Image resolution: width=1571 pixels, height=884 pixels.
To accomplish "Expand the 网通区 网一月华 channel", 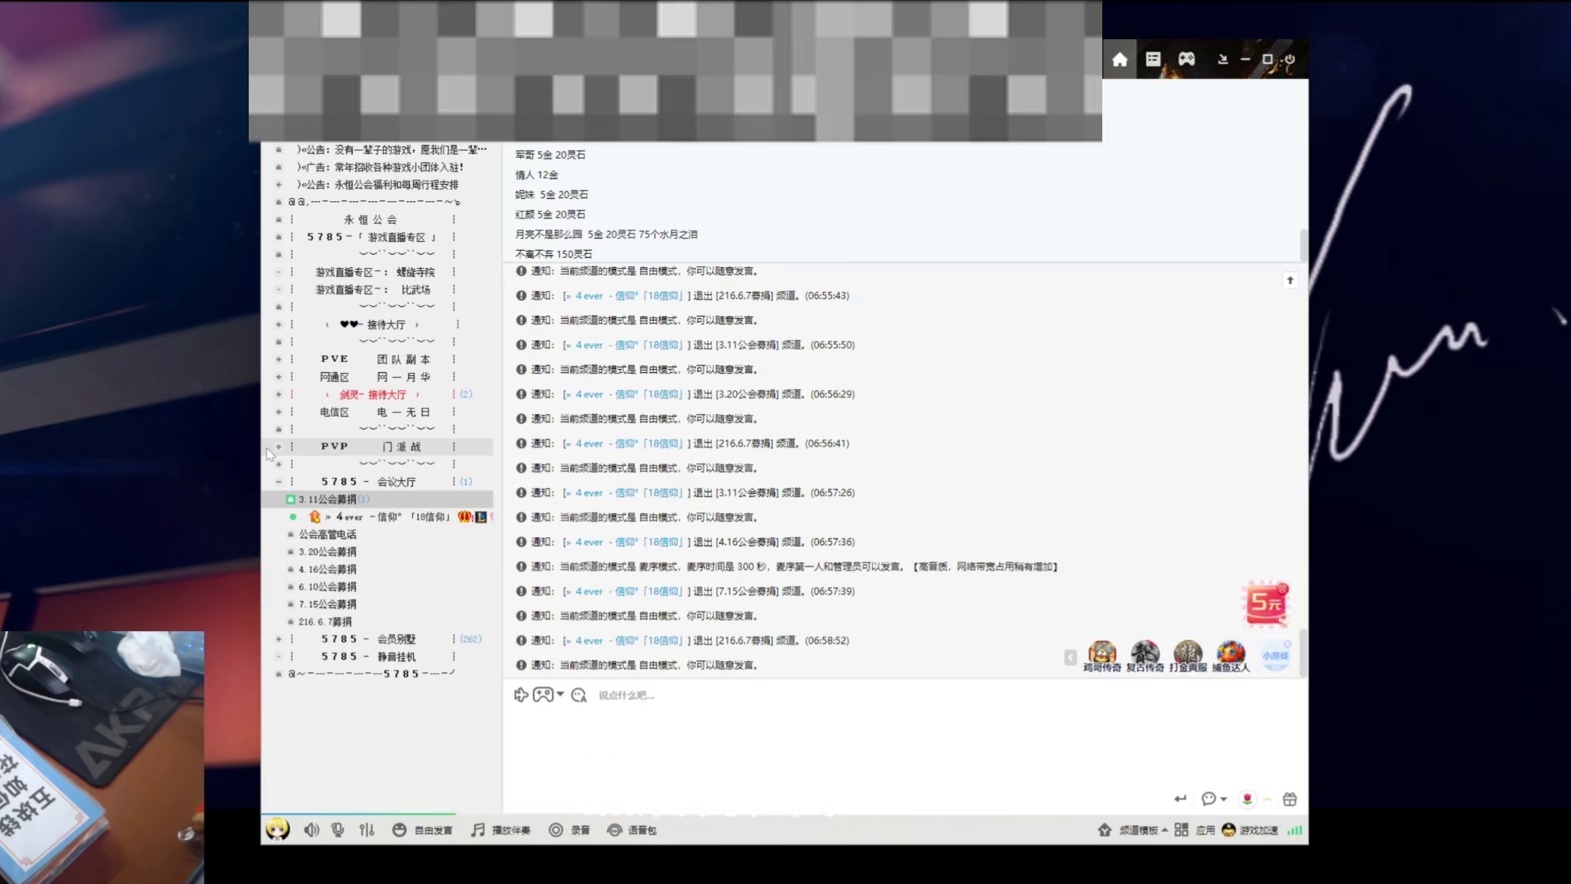I will pyautogui.click(x=279, y=377).
